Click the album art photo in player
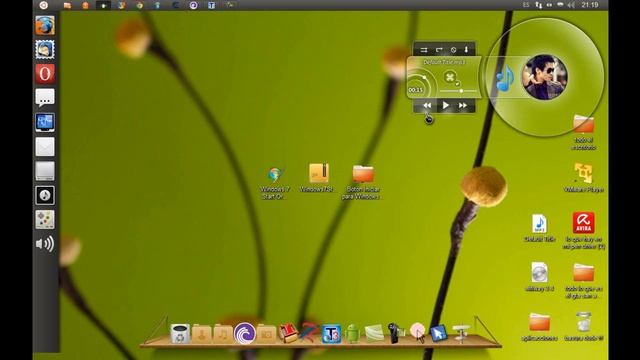The width and height of the screenshot is (640, 360). coord(544,77)
